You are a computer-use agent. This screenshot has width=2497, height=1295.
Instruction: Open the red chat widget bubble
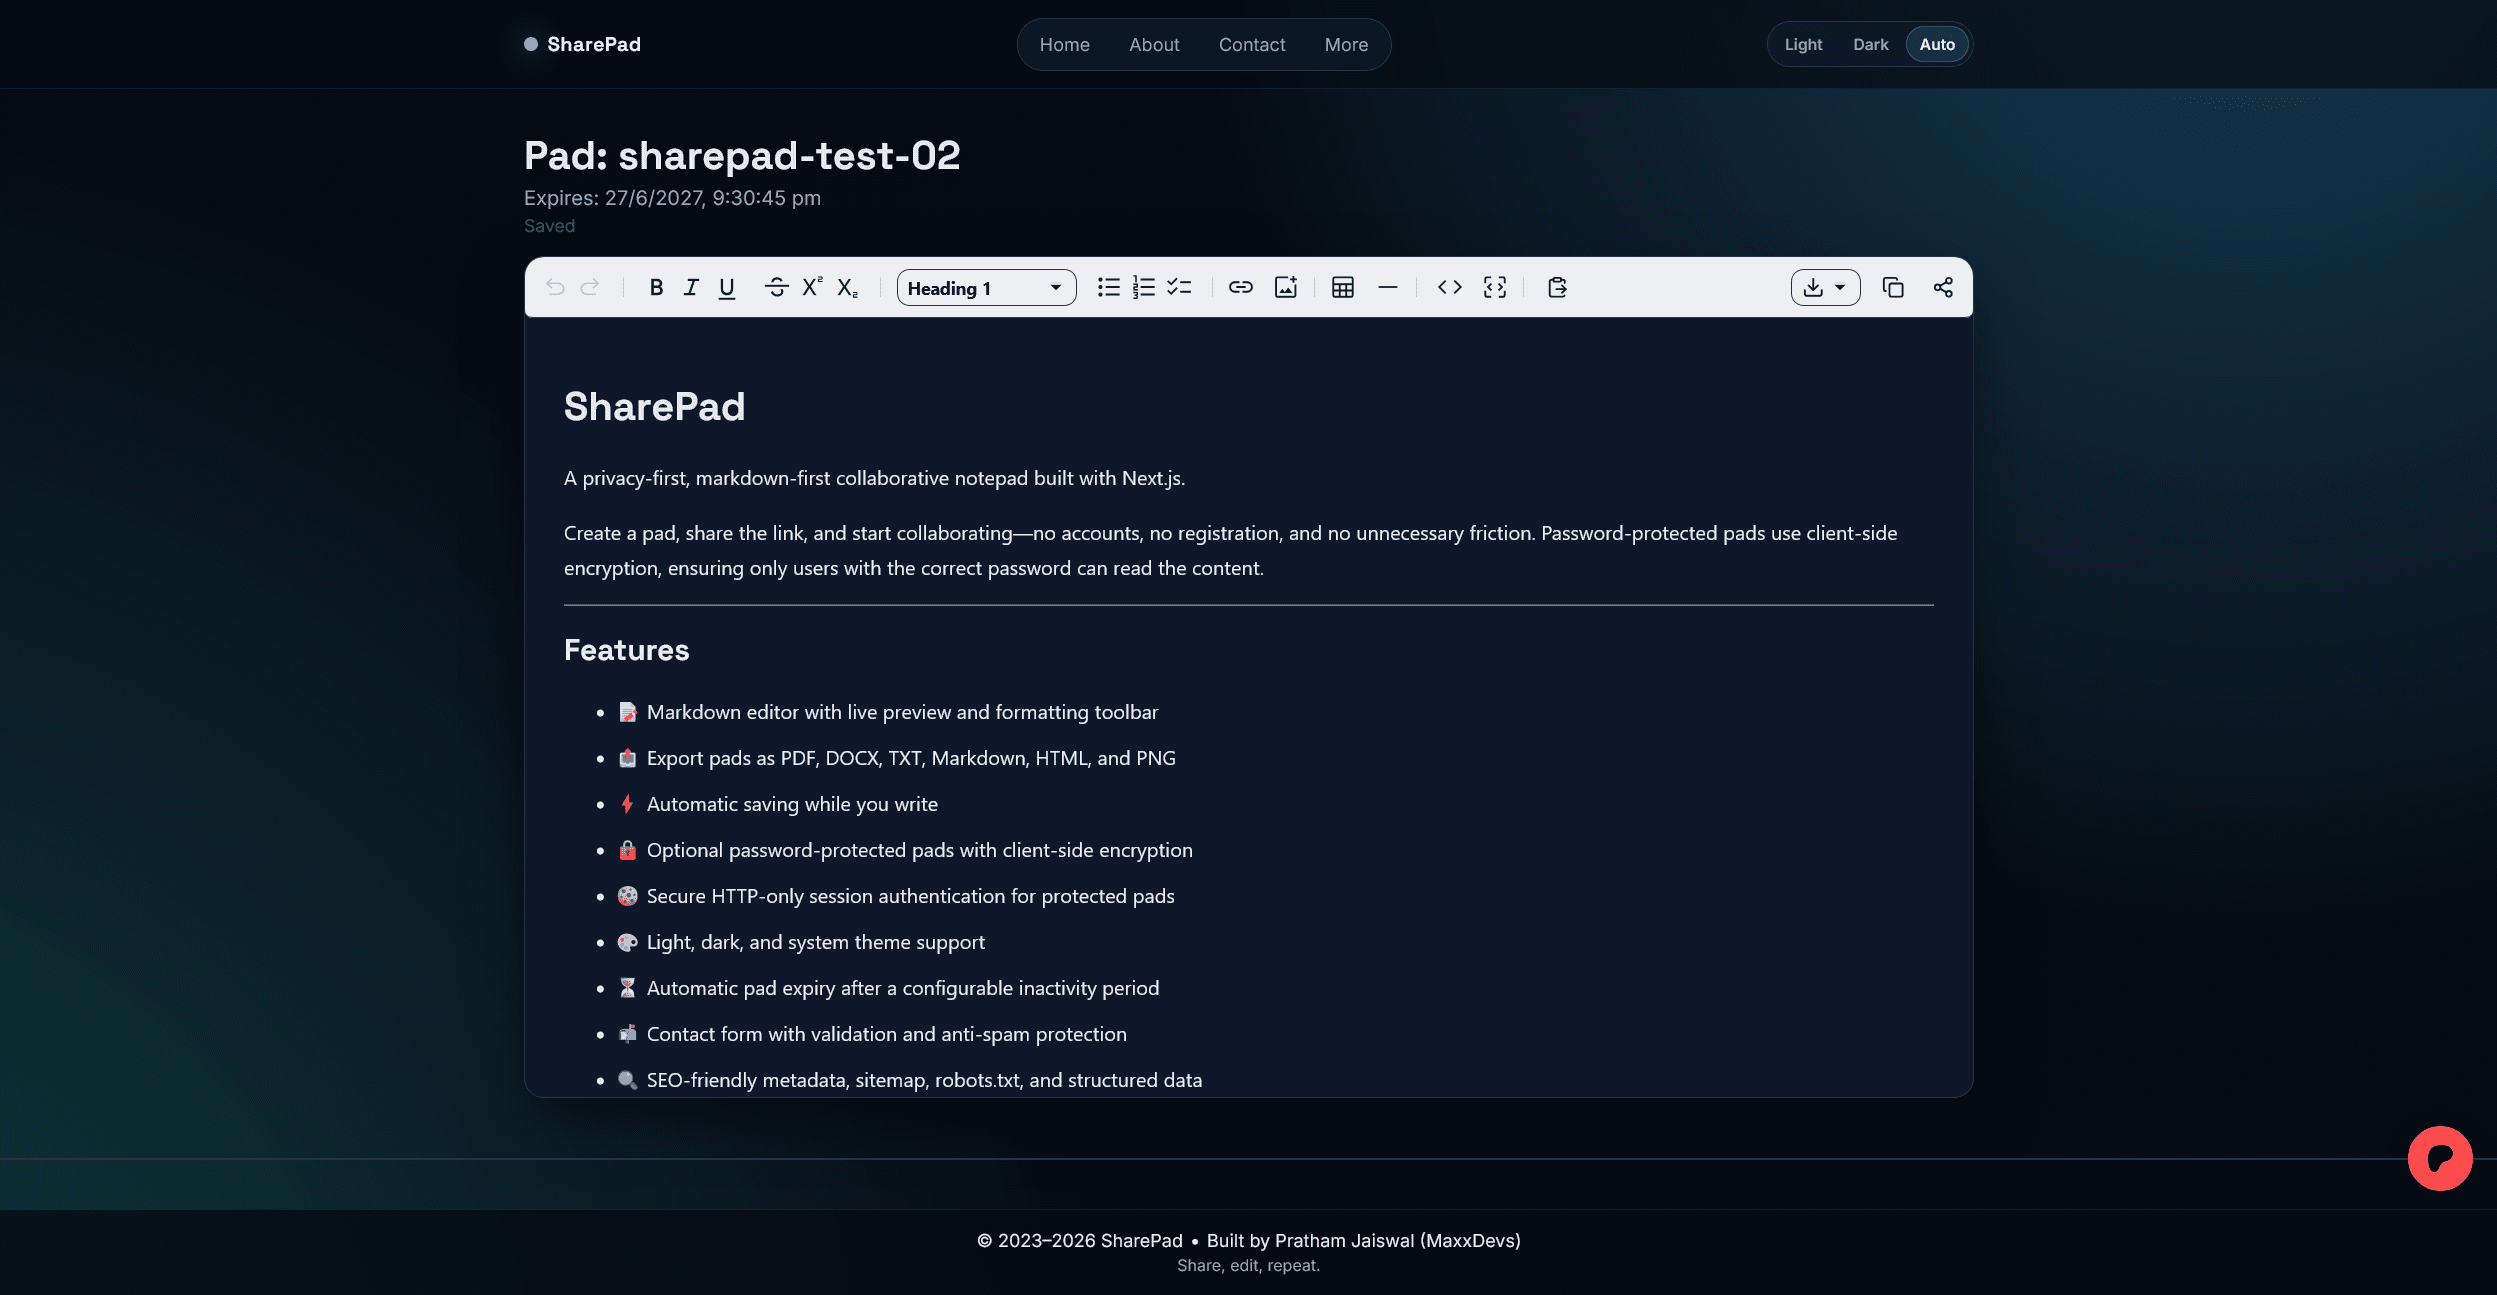2440,1158
